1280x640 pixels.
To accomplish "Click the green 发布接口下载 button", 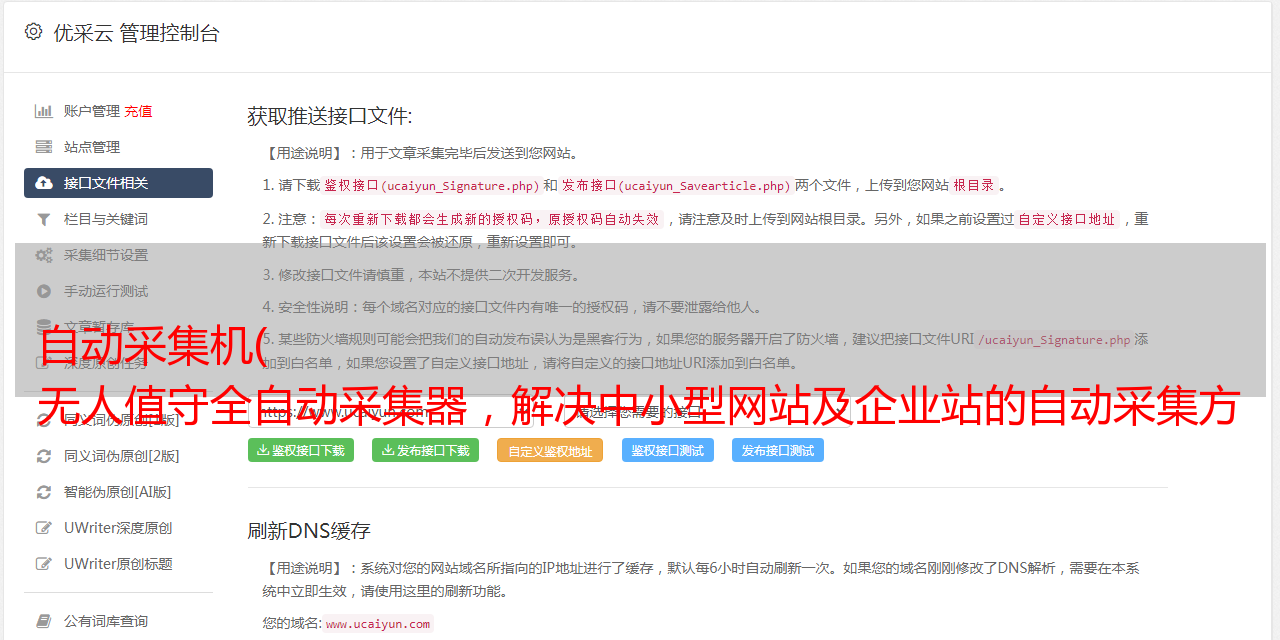I will point(425,450).
